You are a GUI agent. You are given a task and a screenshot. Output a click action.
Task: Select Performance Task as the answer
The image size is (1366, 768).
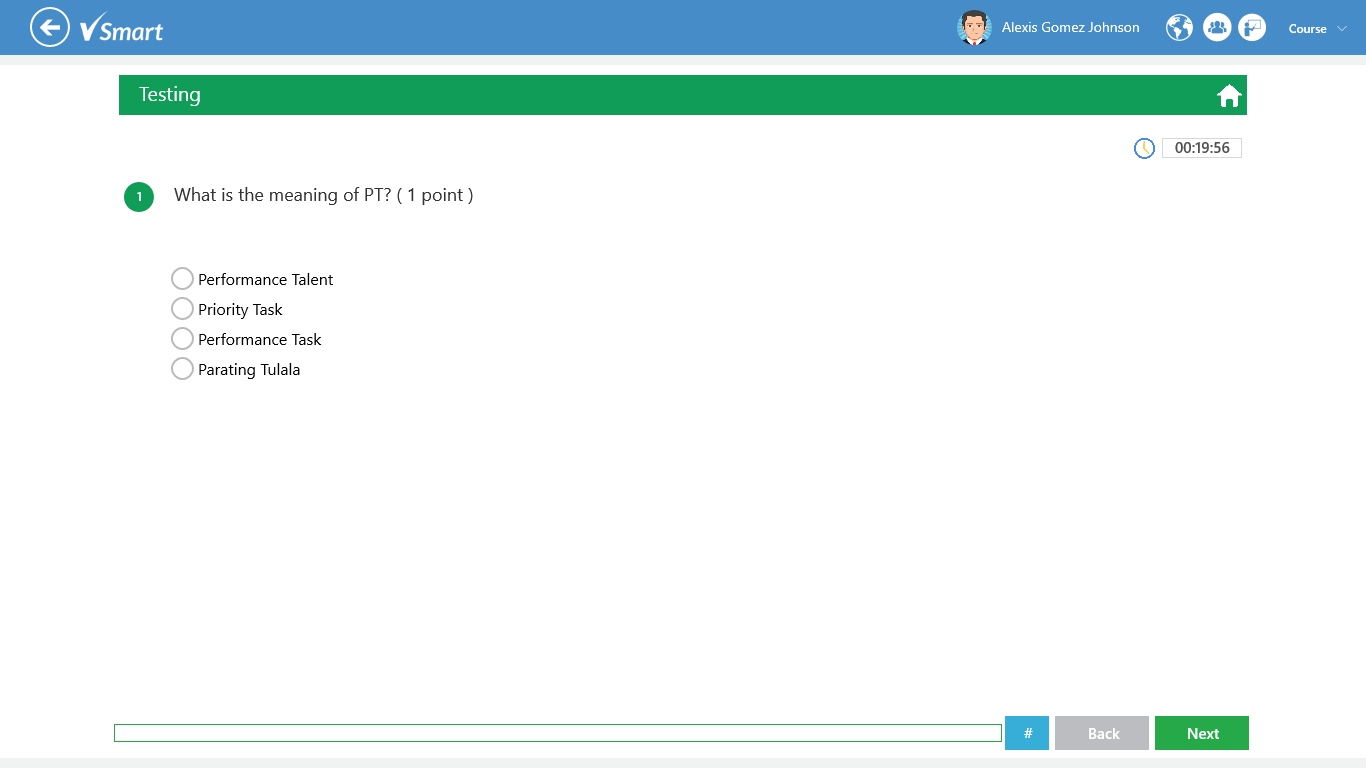coord(182,339)
